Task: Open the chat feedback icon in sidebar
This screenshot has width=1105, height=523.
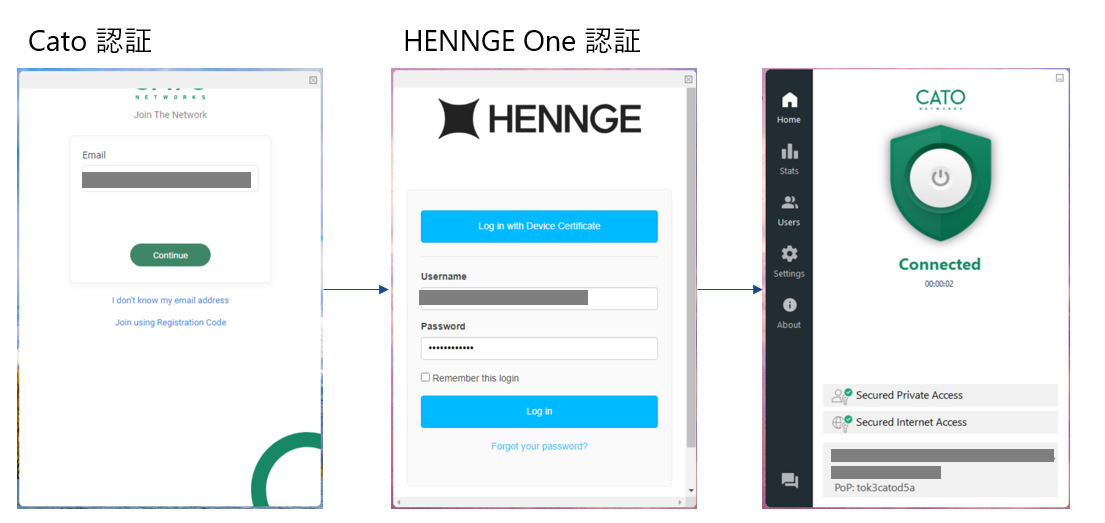Action: click(789, 481)
